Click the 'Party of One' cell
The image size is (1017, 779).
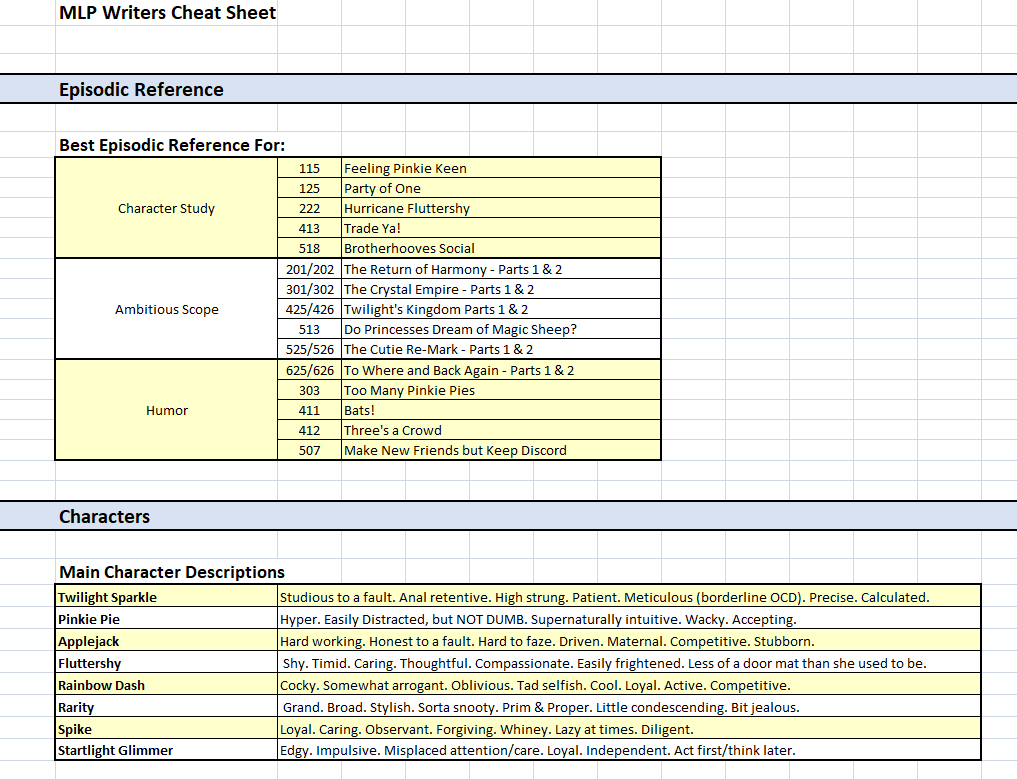501,188
